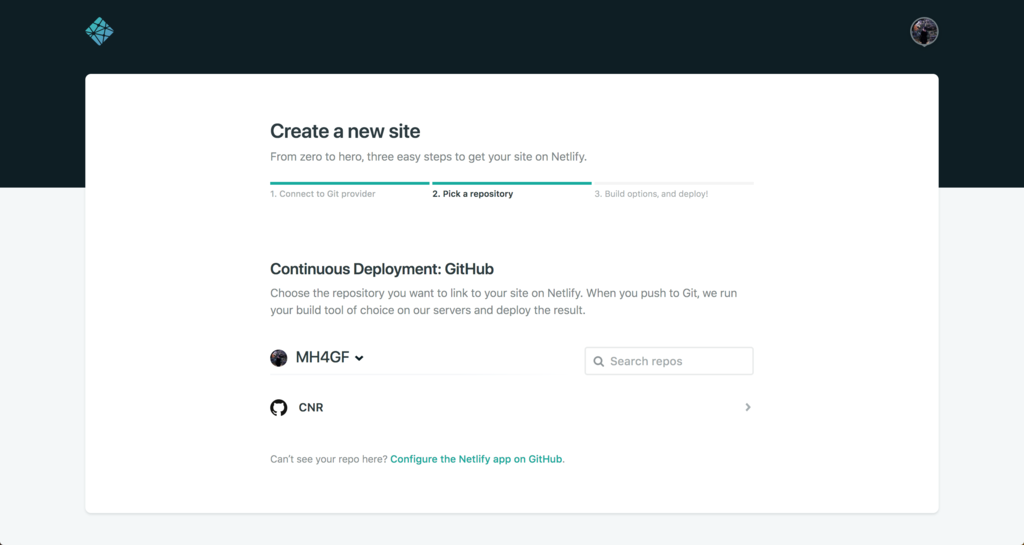Open the CNR repository row chevron
This screenshot has height=545, width=1024.
748,407
